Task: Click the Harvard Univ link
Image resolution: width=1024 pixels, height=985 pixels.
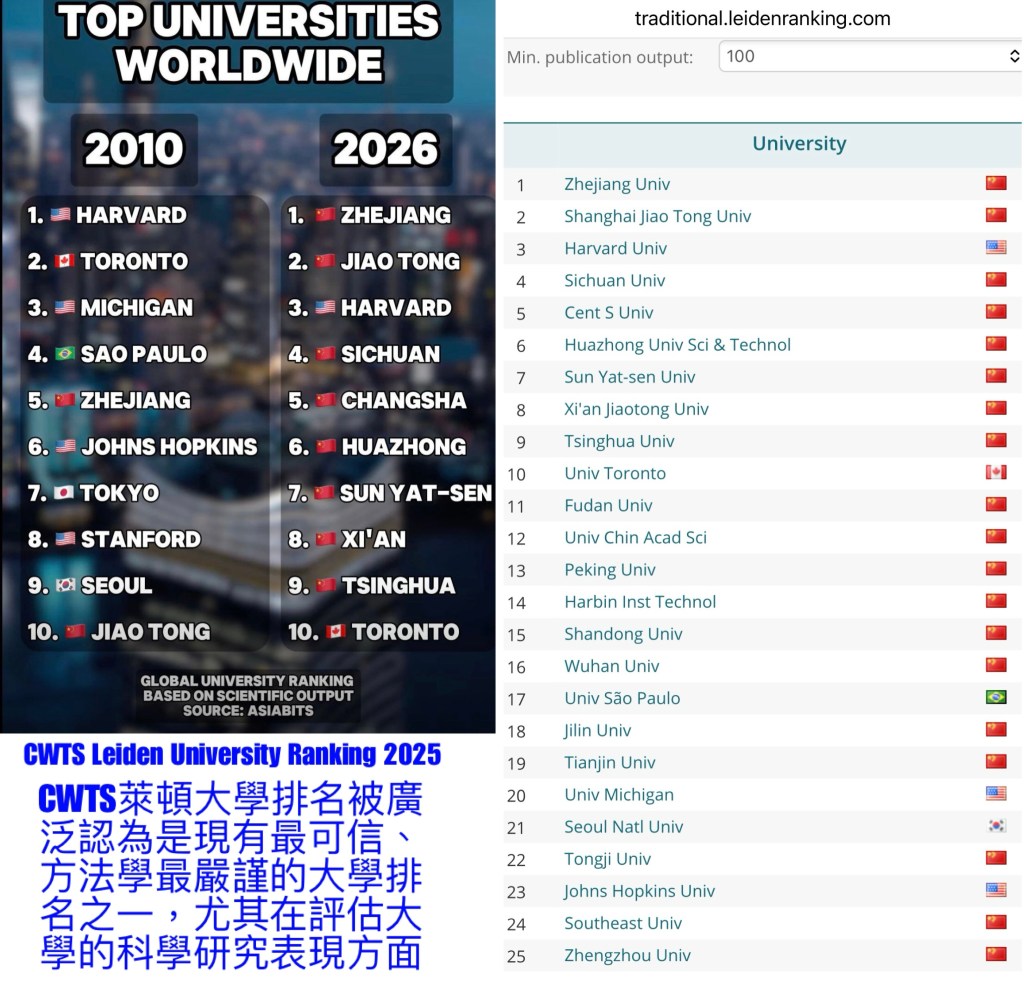Action: [x=615, y=248]
